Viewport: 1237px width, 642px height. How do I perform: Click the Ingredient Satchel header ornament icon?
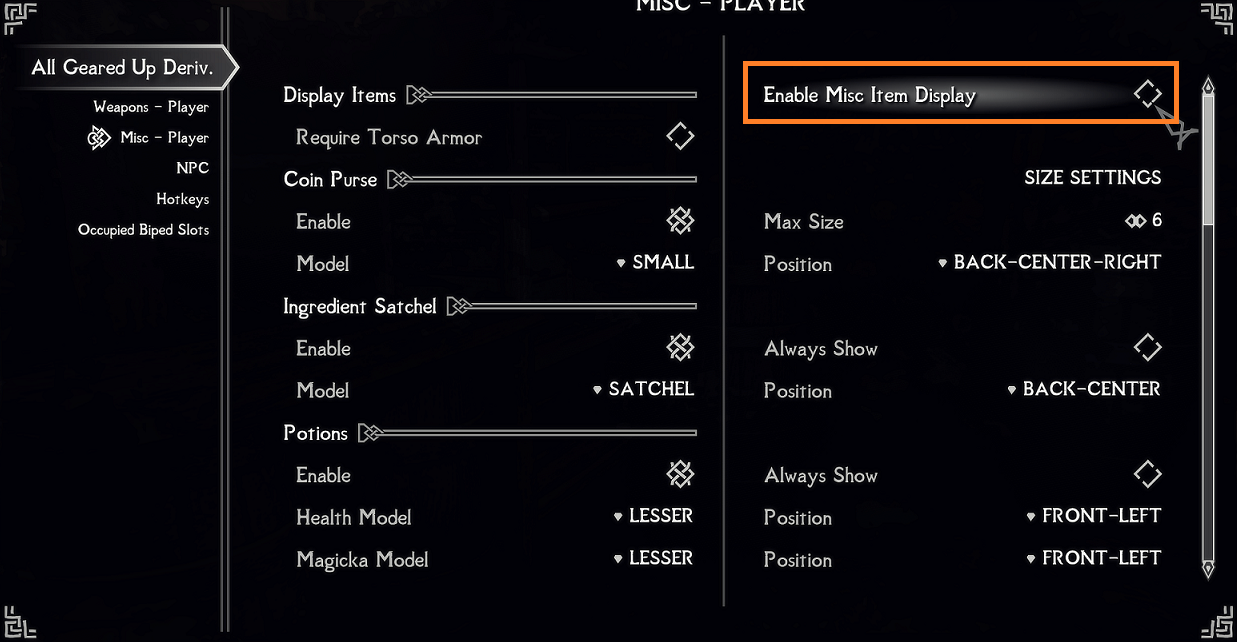pyautogui.click(x=459, y=306)
